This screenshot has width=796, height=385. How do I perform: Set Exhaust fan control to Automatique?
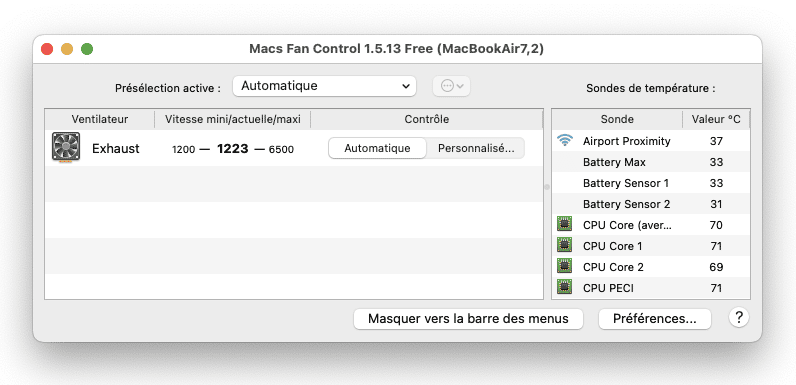click(x=377, y=148)
